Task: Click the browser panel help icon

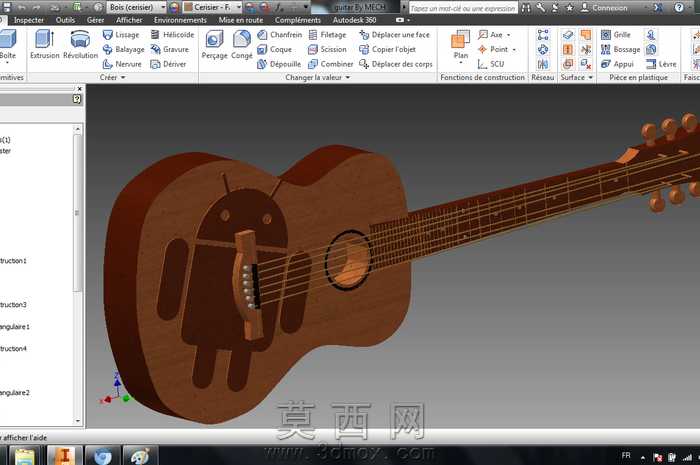Action: pyautogui.click(x=77, y=99)
